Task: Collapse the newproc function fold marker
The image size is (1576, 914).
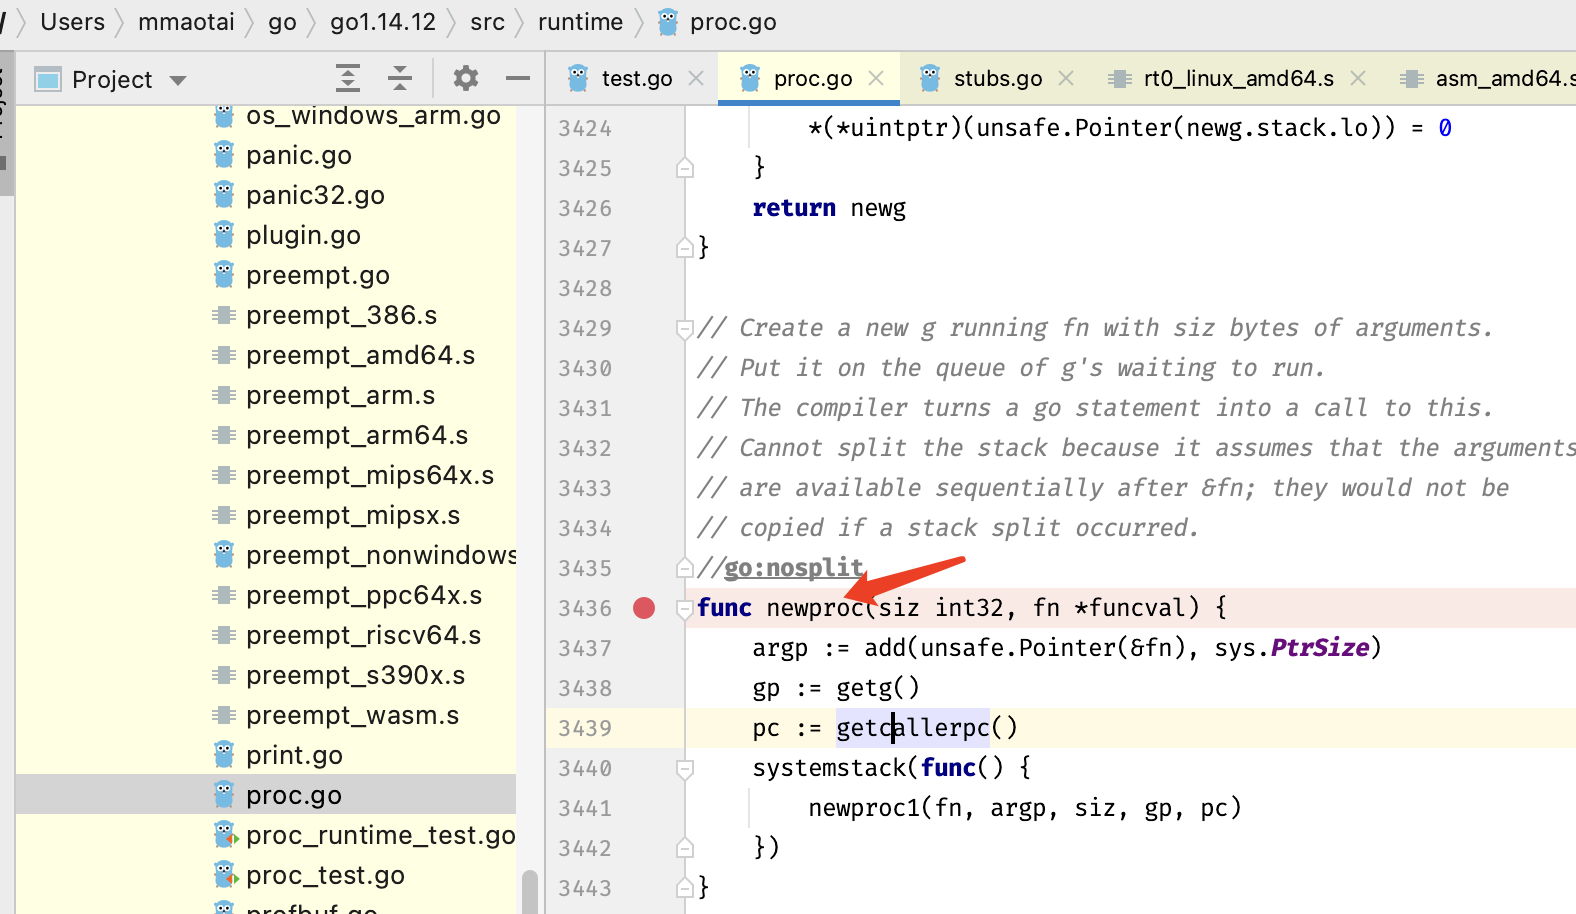Action: (685, 608)
